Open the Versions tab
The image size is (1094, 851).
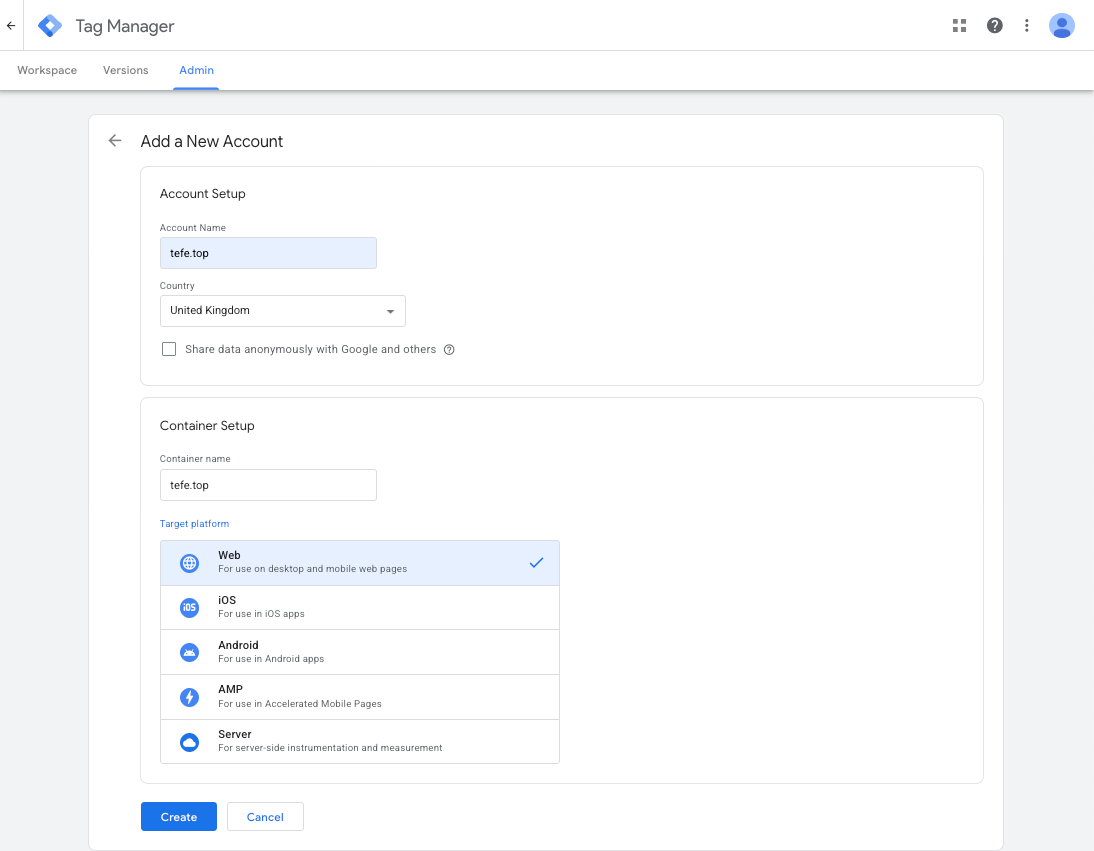click(125, 71)
